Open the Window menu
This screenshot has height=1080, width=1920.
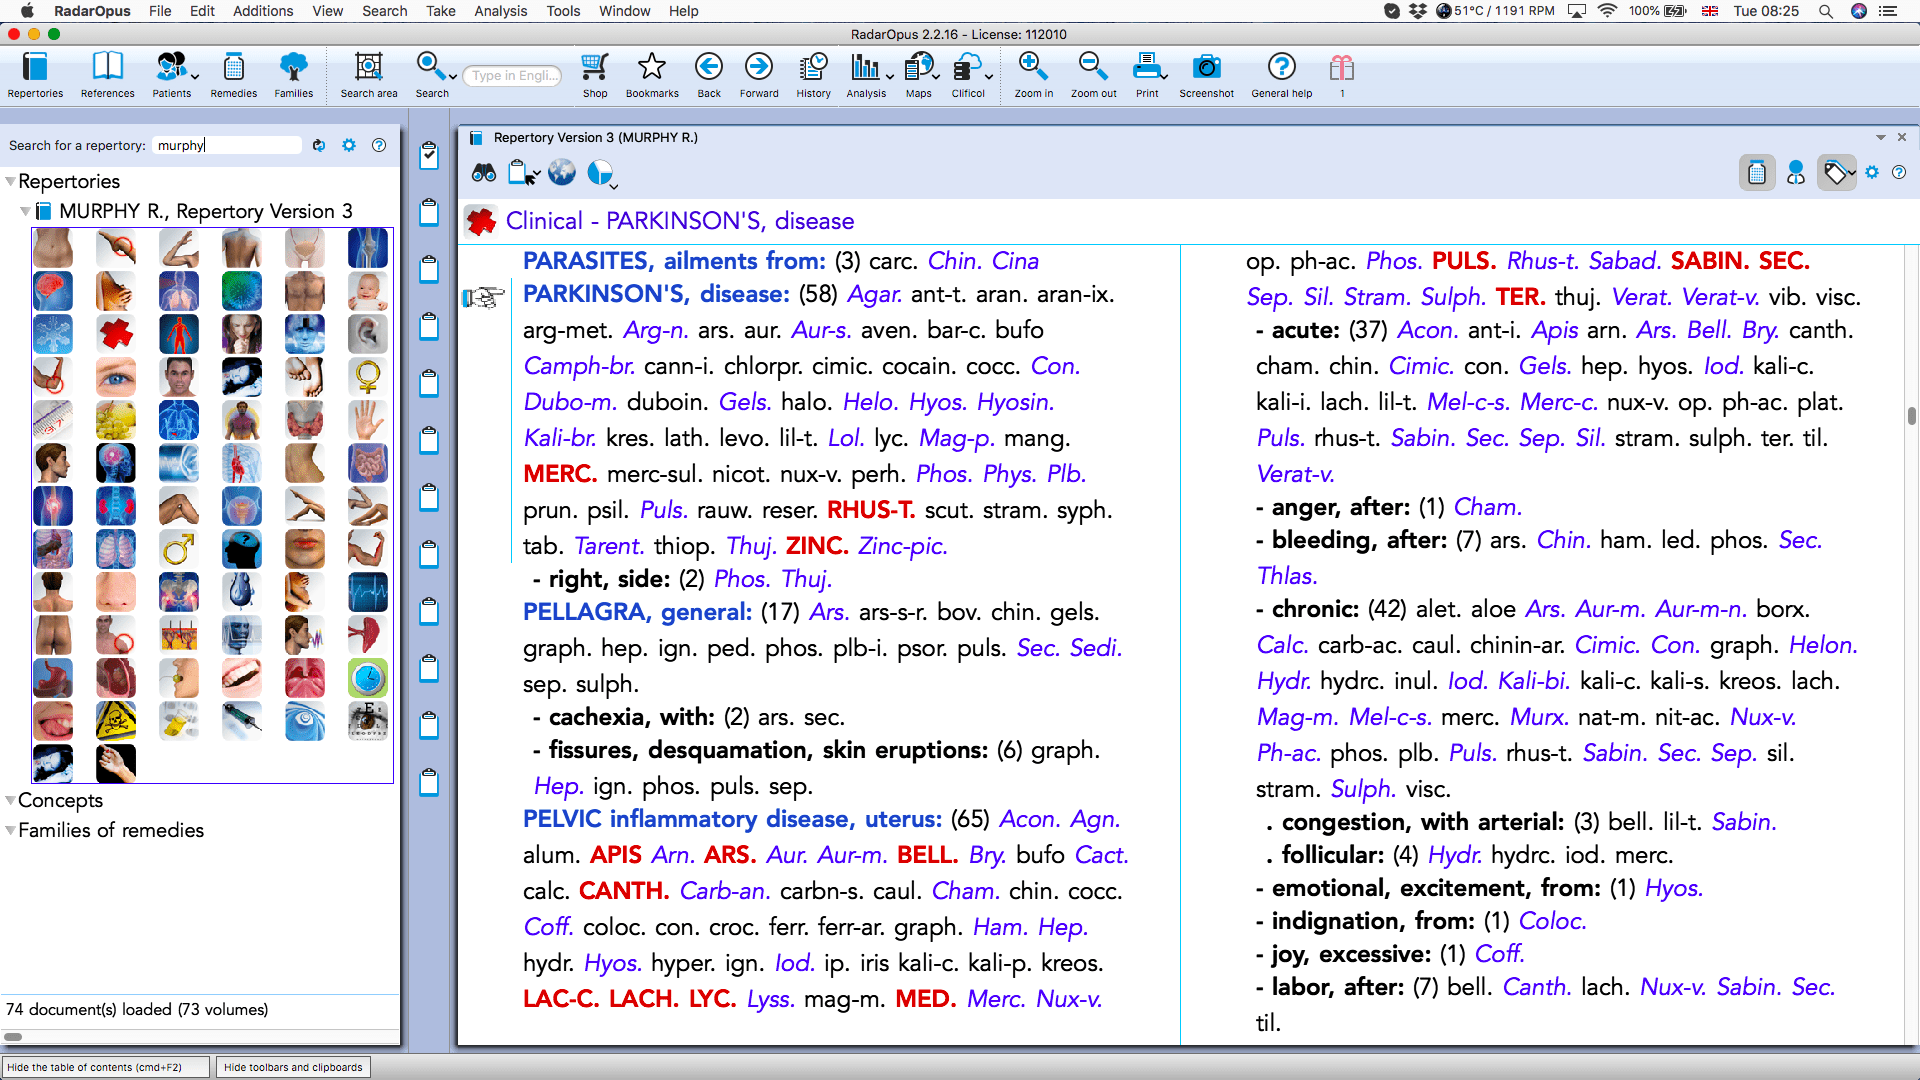(625, 11)
